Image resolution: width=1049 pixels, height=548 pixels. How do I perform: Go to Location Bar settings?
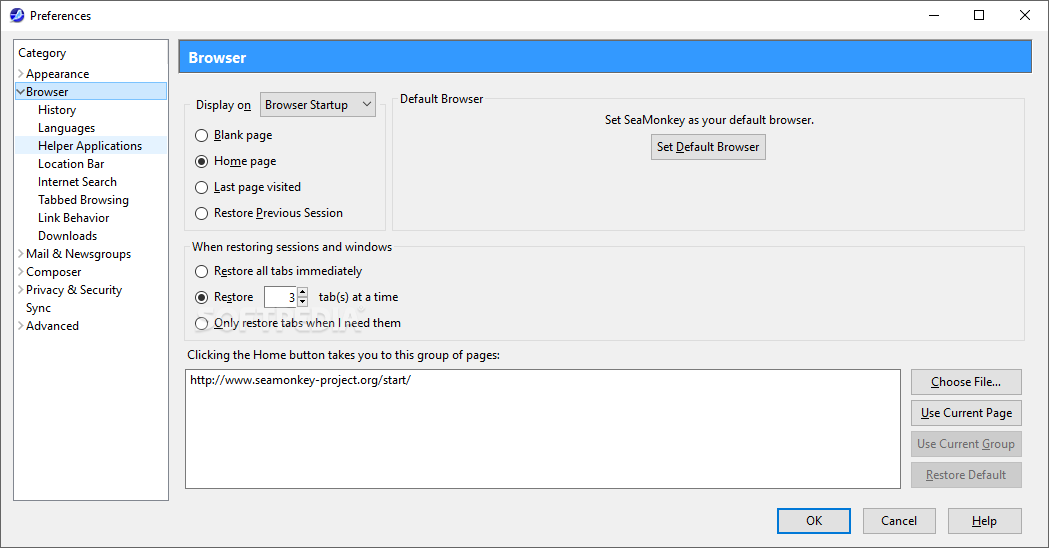71,164
